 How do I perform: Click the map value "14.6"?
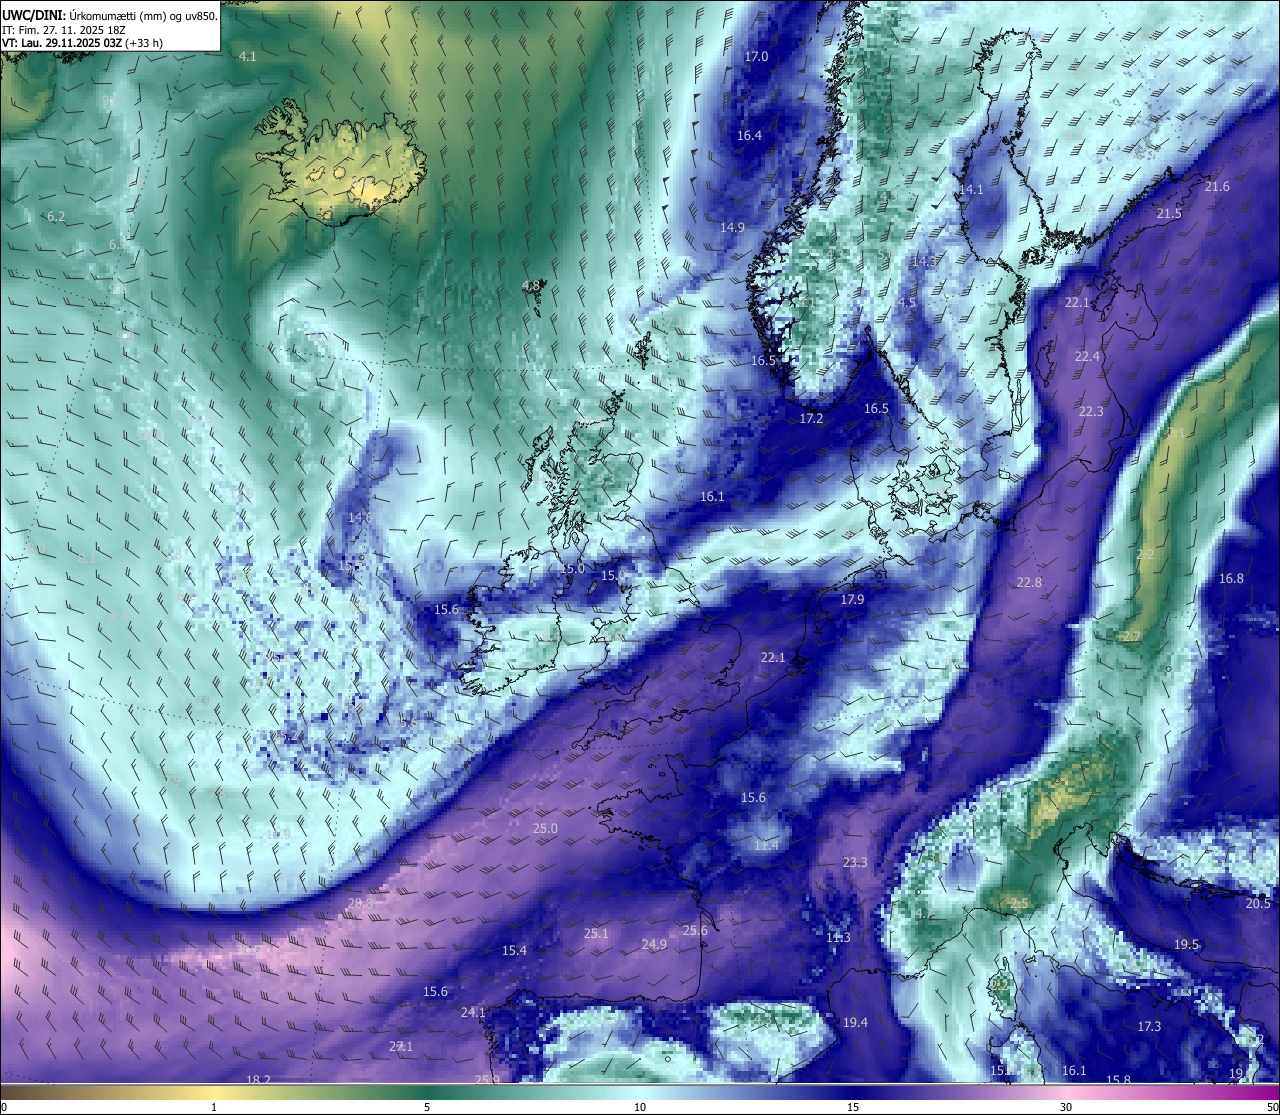coord(360,518)
